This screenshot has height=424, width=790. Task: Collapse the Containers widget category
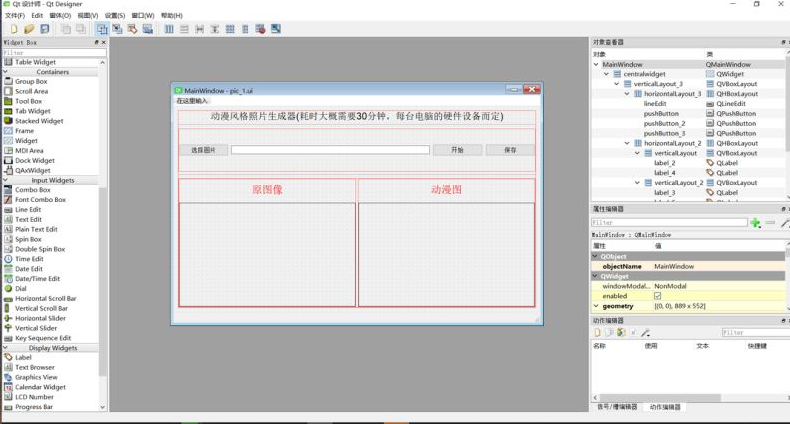(6, 72)
